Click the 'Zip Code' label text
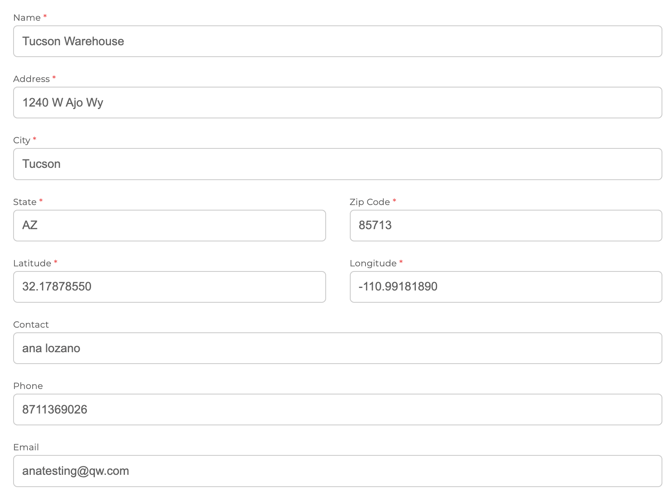 (369, 201)
